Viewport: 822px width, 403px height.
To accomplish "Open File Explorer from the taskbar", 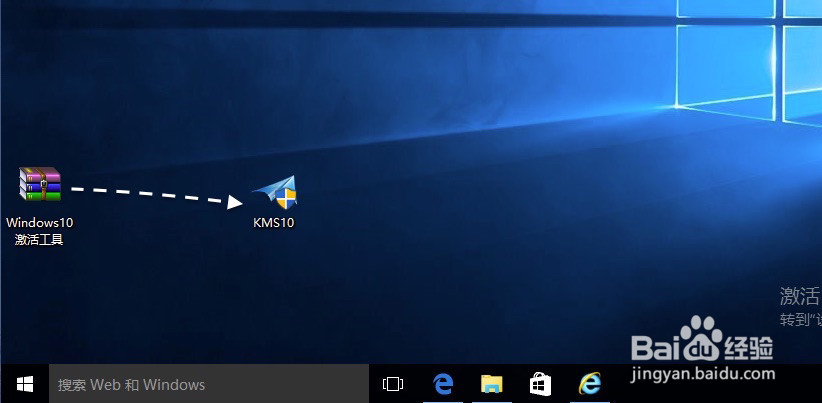I will coord(492,385).
